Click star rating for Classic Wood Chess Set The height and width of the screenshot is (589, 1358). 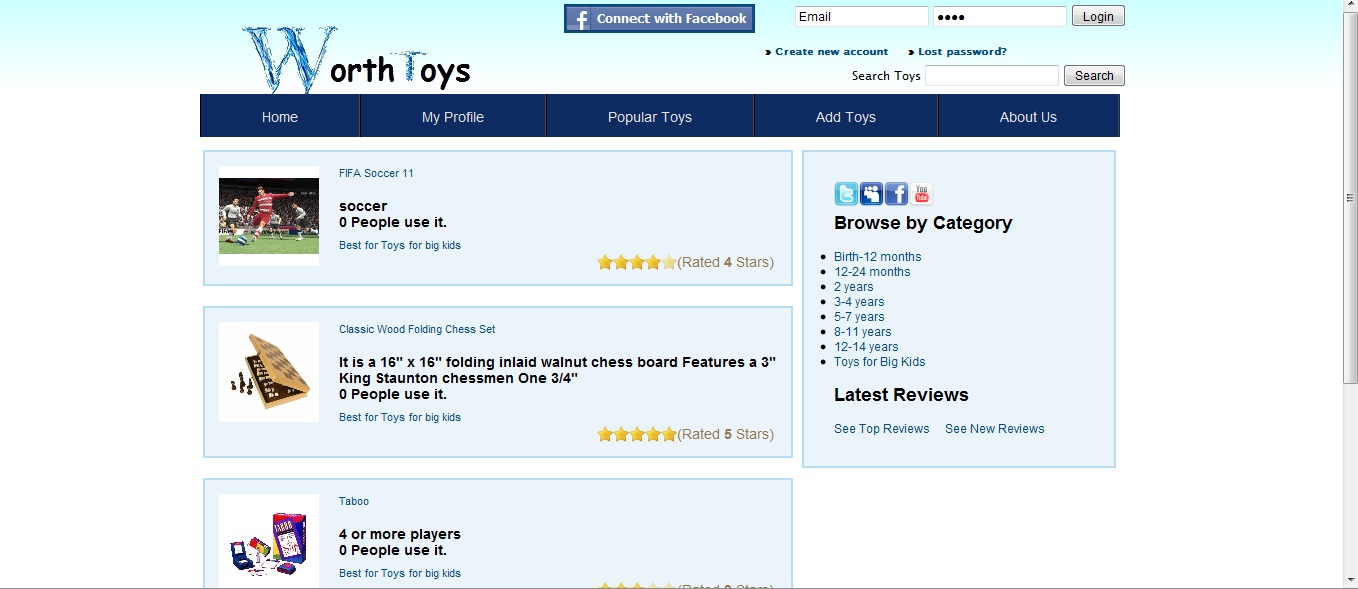(x=636, y=434)
